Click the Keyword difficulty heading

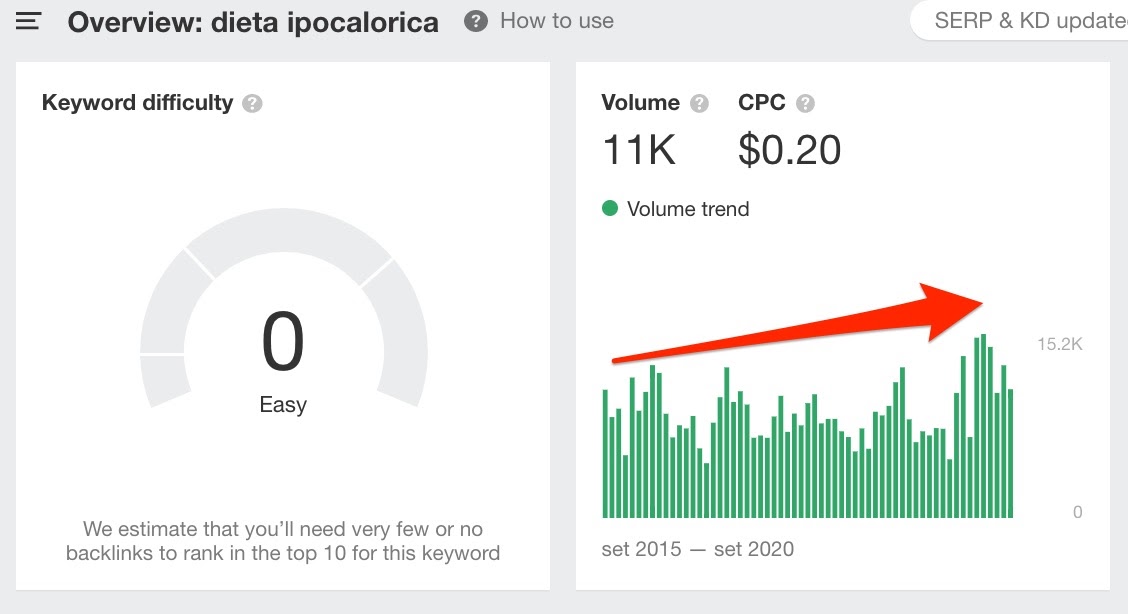coord(137,103)
